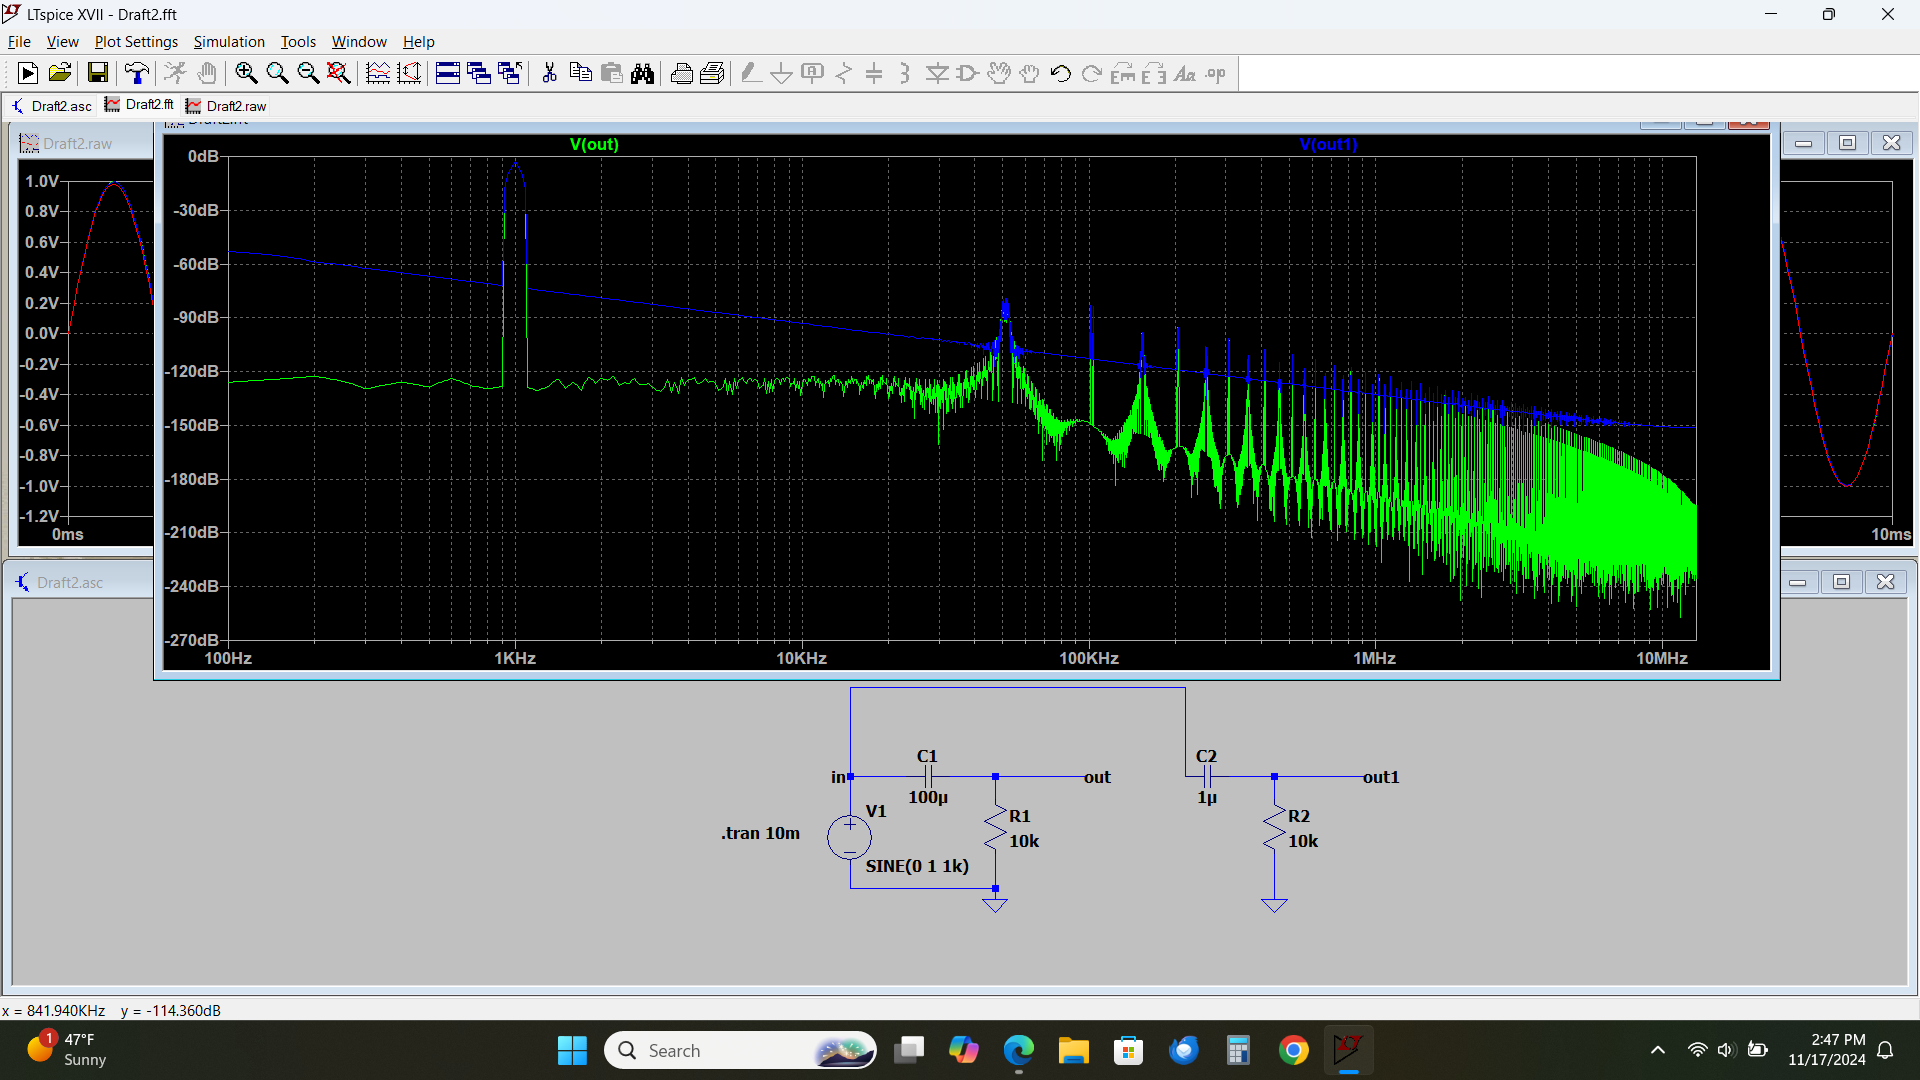Open File Explorer from taskbar

coord(1073,1050)
